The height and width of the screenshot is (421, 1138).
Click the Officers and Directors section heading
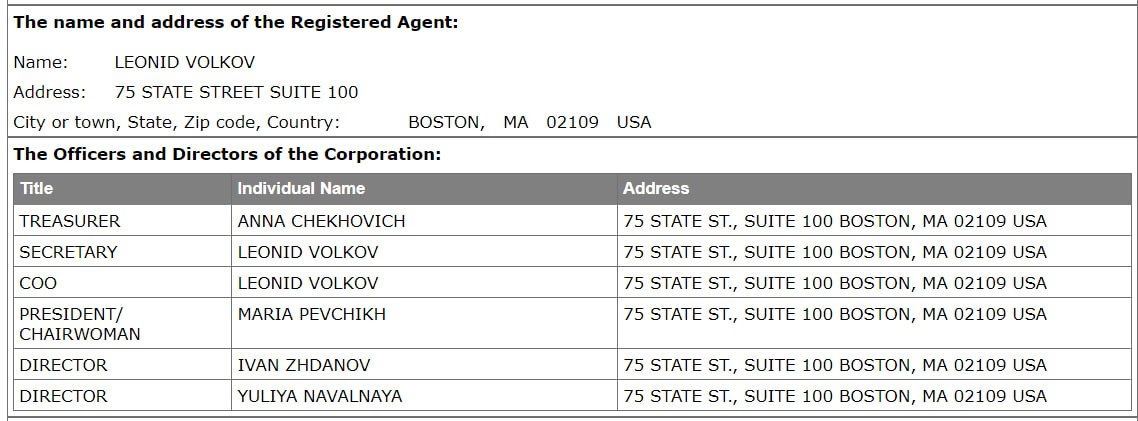(227, 155)
